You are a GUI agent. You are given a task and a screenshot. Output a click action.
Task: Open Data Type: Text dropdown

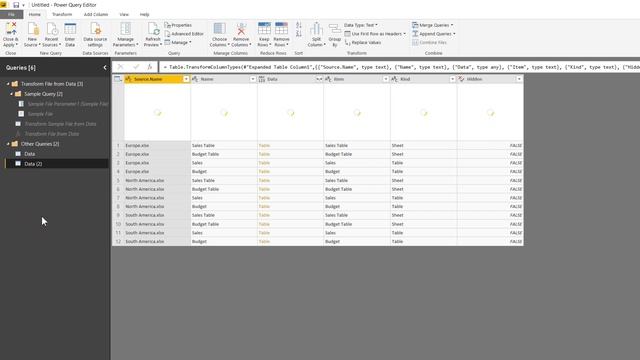tap(361, 25)
